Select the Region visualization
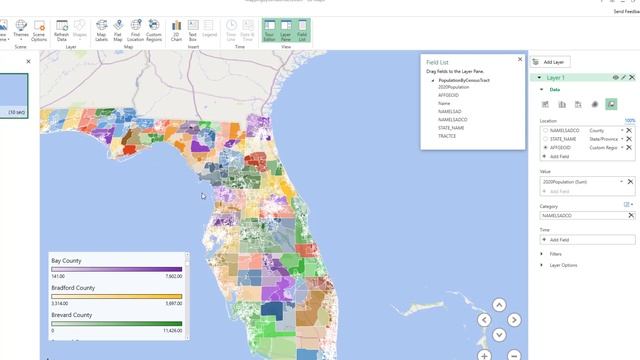 click(x=611, y=104)
